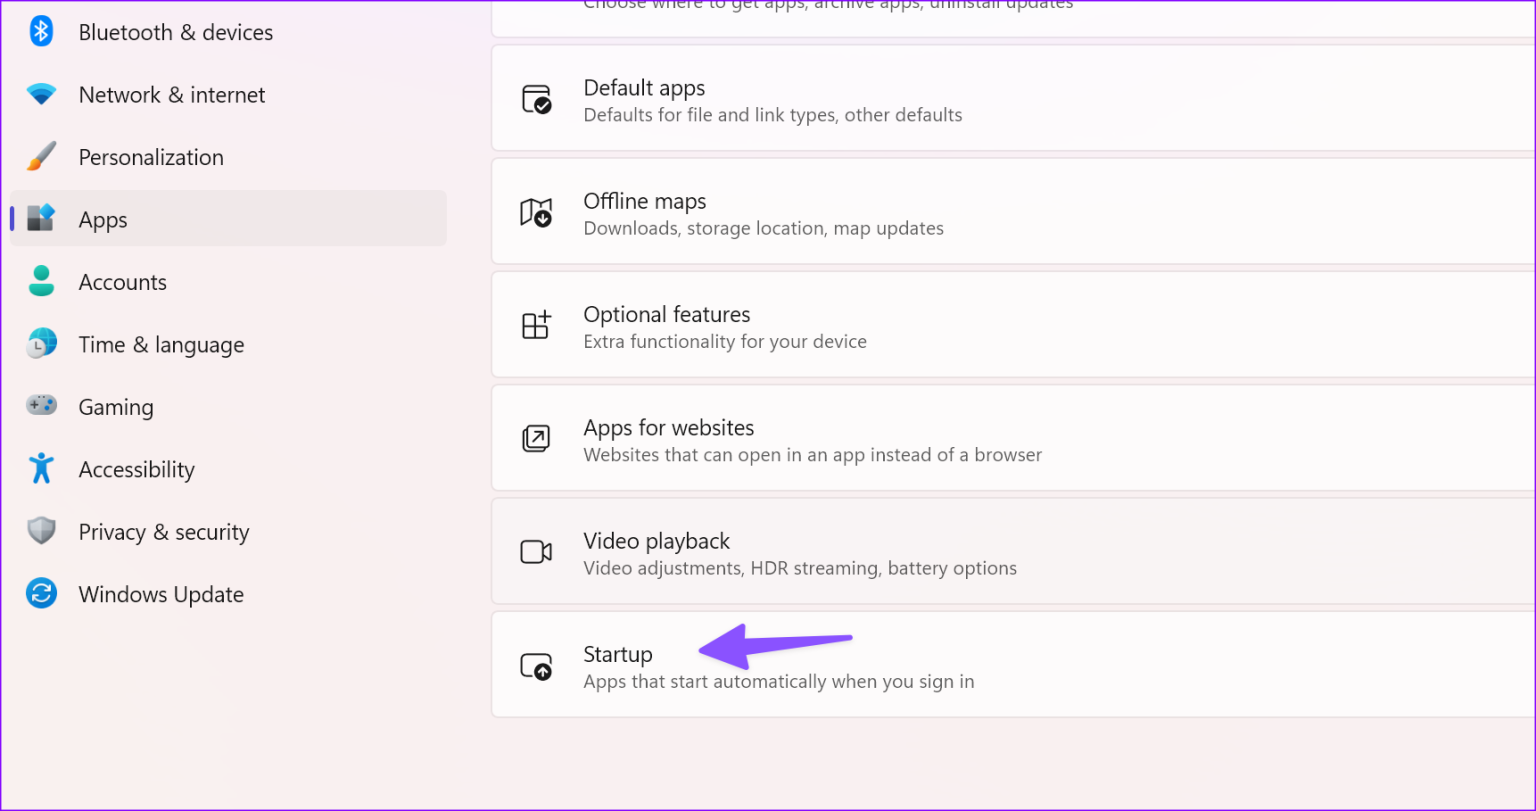The width and height of the screenshot is (1536, 811).
Task: Click the Windows Update refresh icon
Action: tap(41, 593)
